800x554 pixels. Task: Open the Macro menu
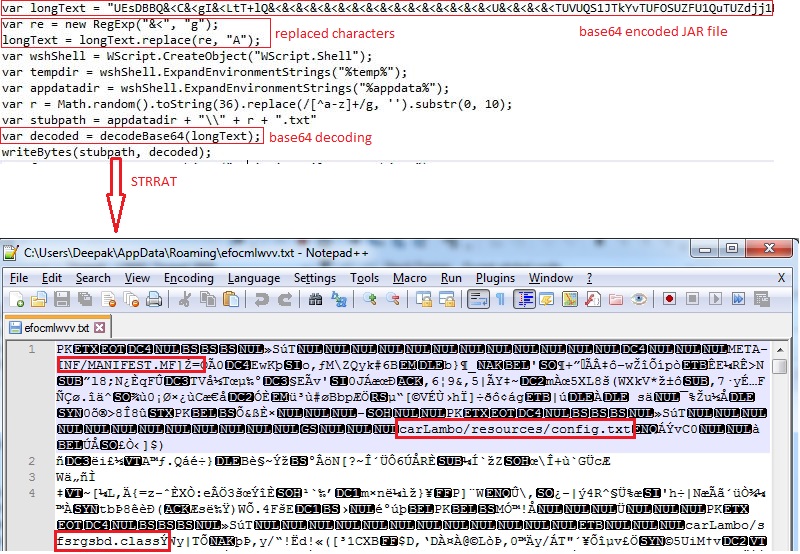[x=410, y=278]
